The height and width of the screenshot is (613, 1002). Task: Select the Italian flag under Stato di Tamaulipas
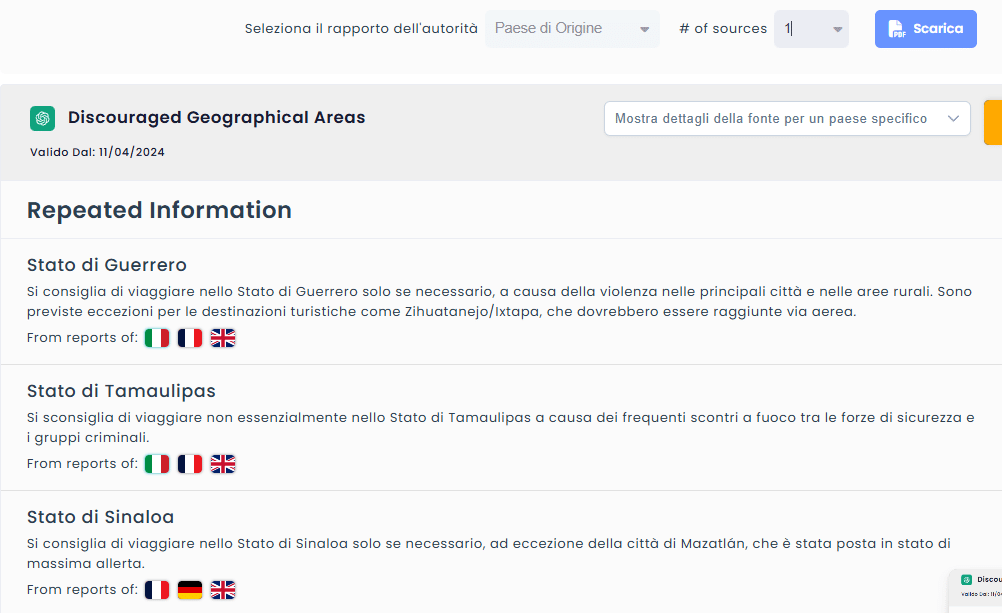pos(157,464)
